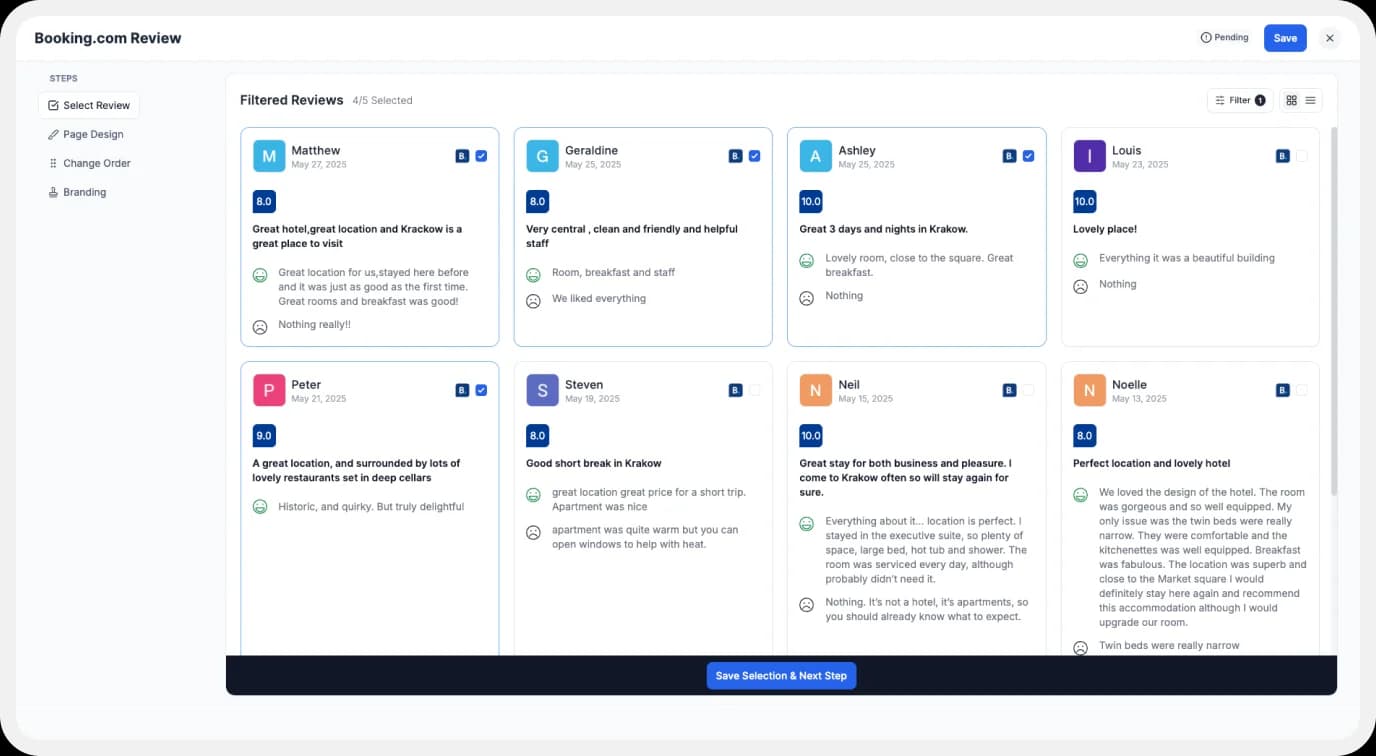The height and width of the screenshot is (756, 1376).
Task: Click the Booking.com badge on Matthew's review
Action: coord(461,156)
